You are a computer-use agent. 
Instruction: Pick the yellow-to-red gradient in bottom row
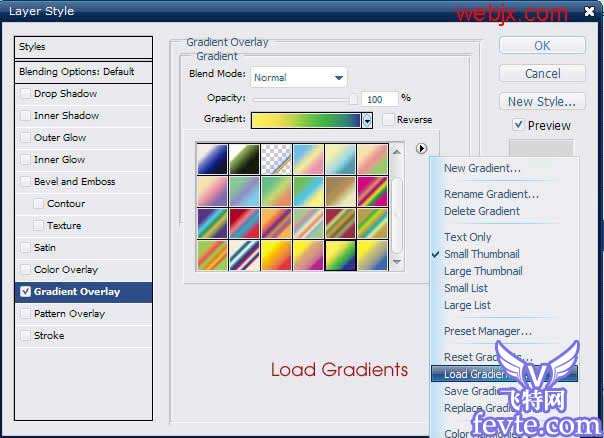(276, 255)
